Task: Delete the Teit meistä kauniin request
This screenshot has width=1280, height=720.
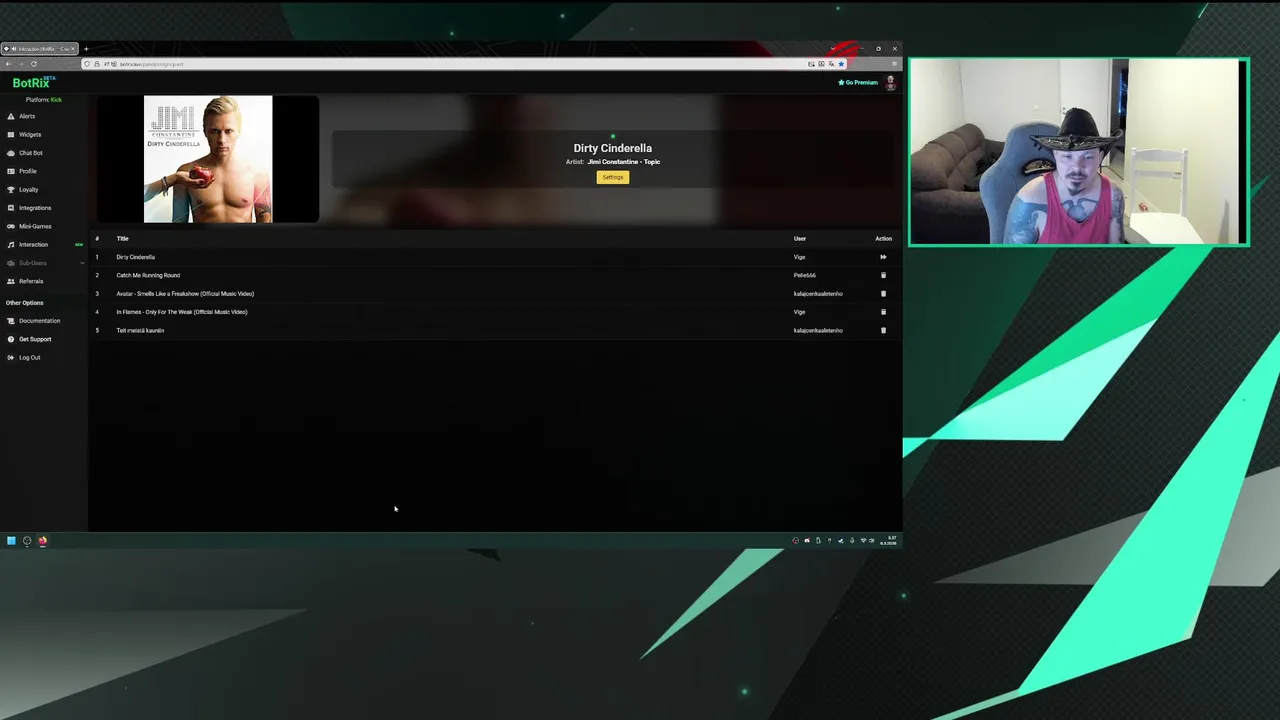Action: [883, 330]
